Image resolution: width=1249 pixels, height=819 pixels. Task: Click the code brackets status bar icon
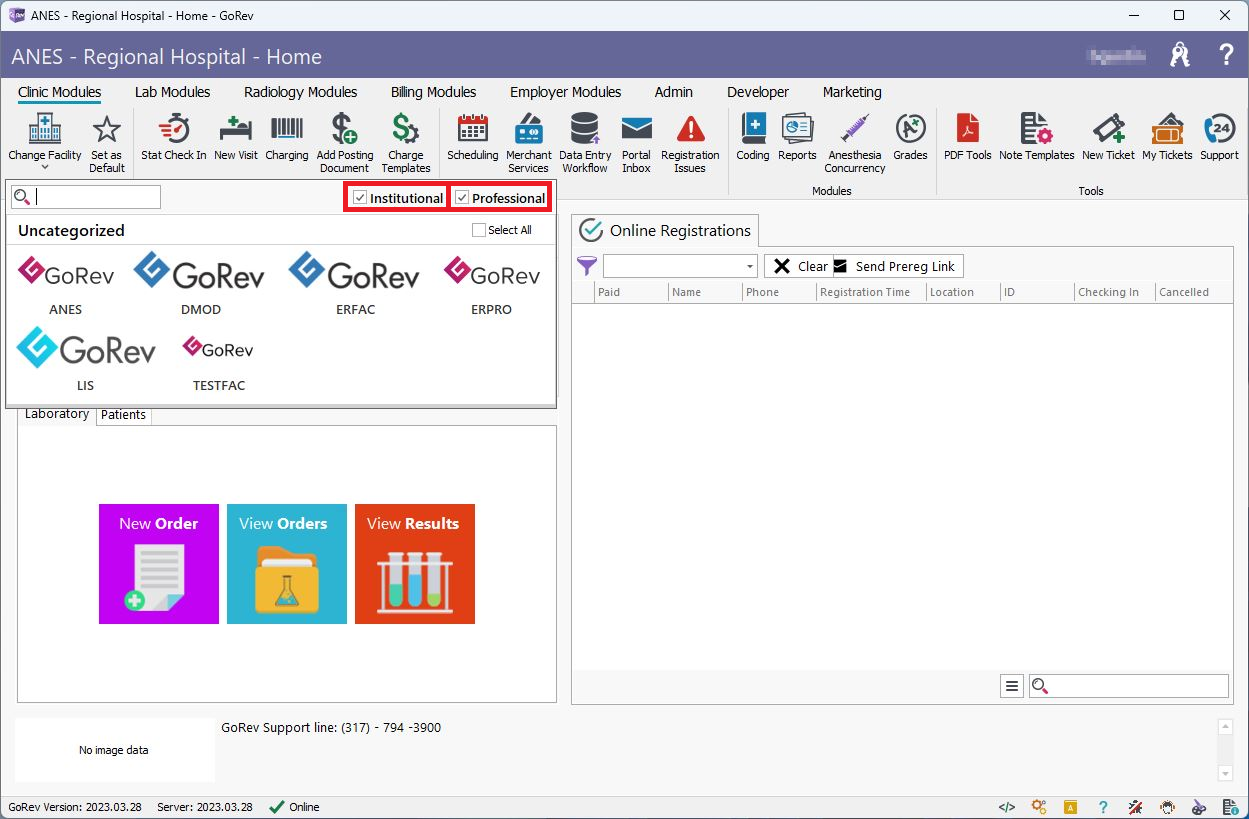pyautogui.click(x=1007, y=807)
